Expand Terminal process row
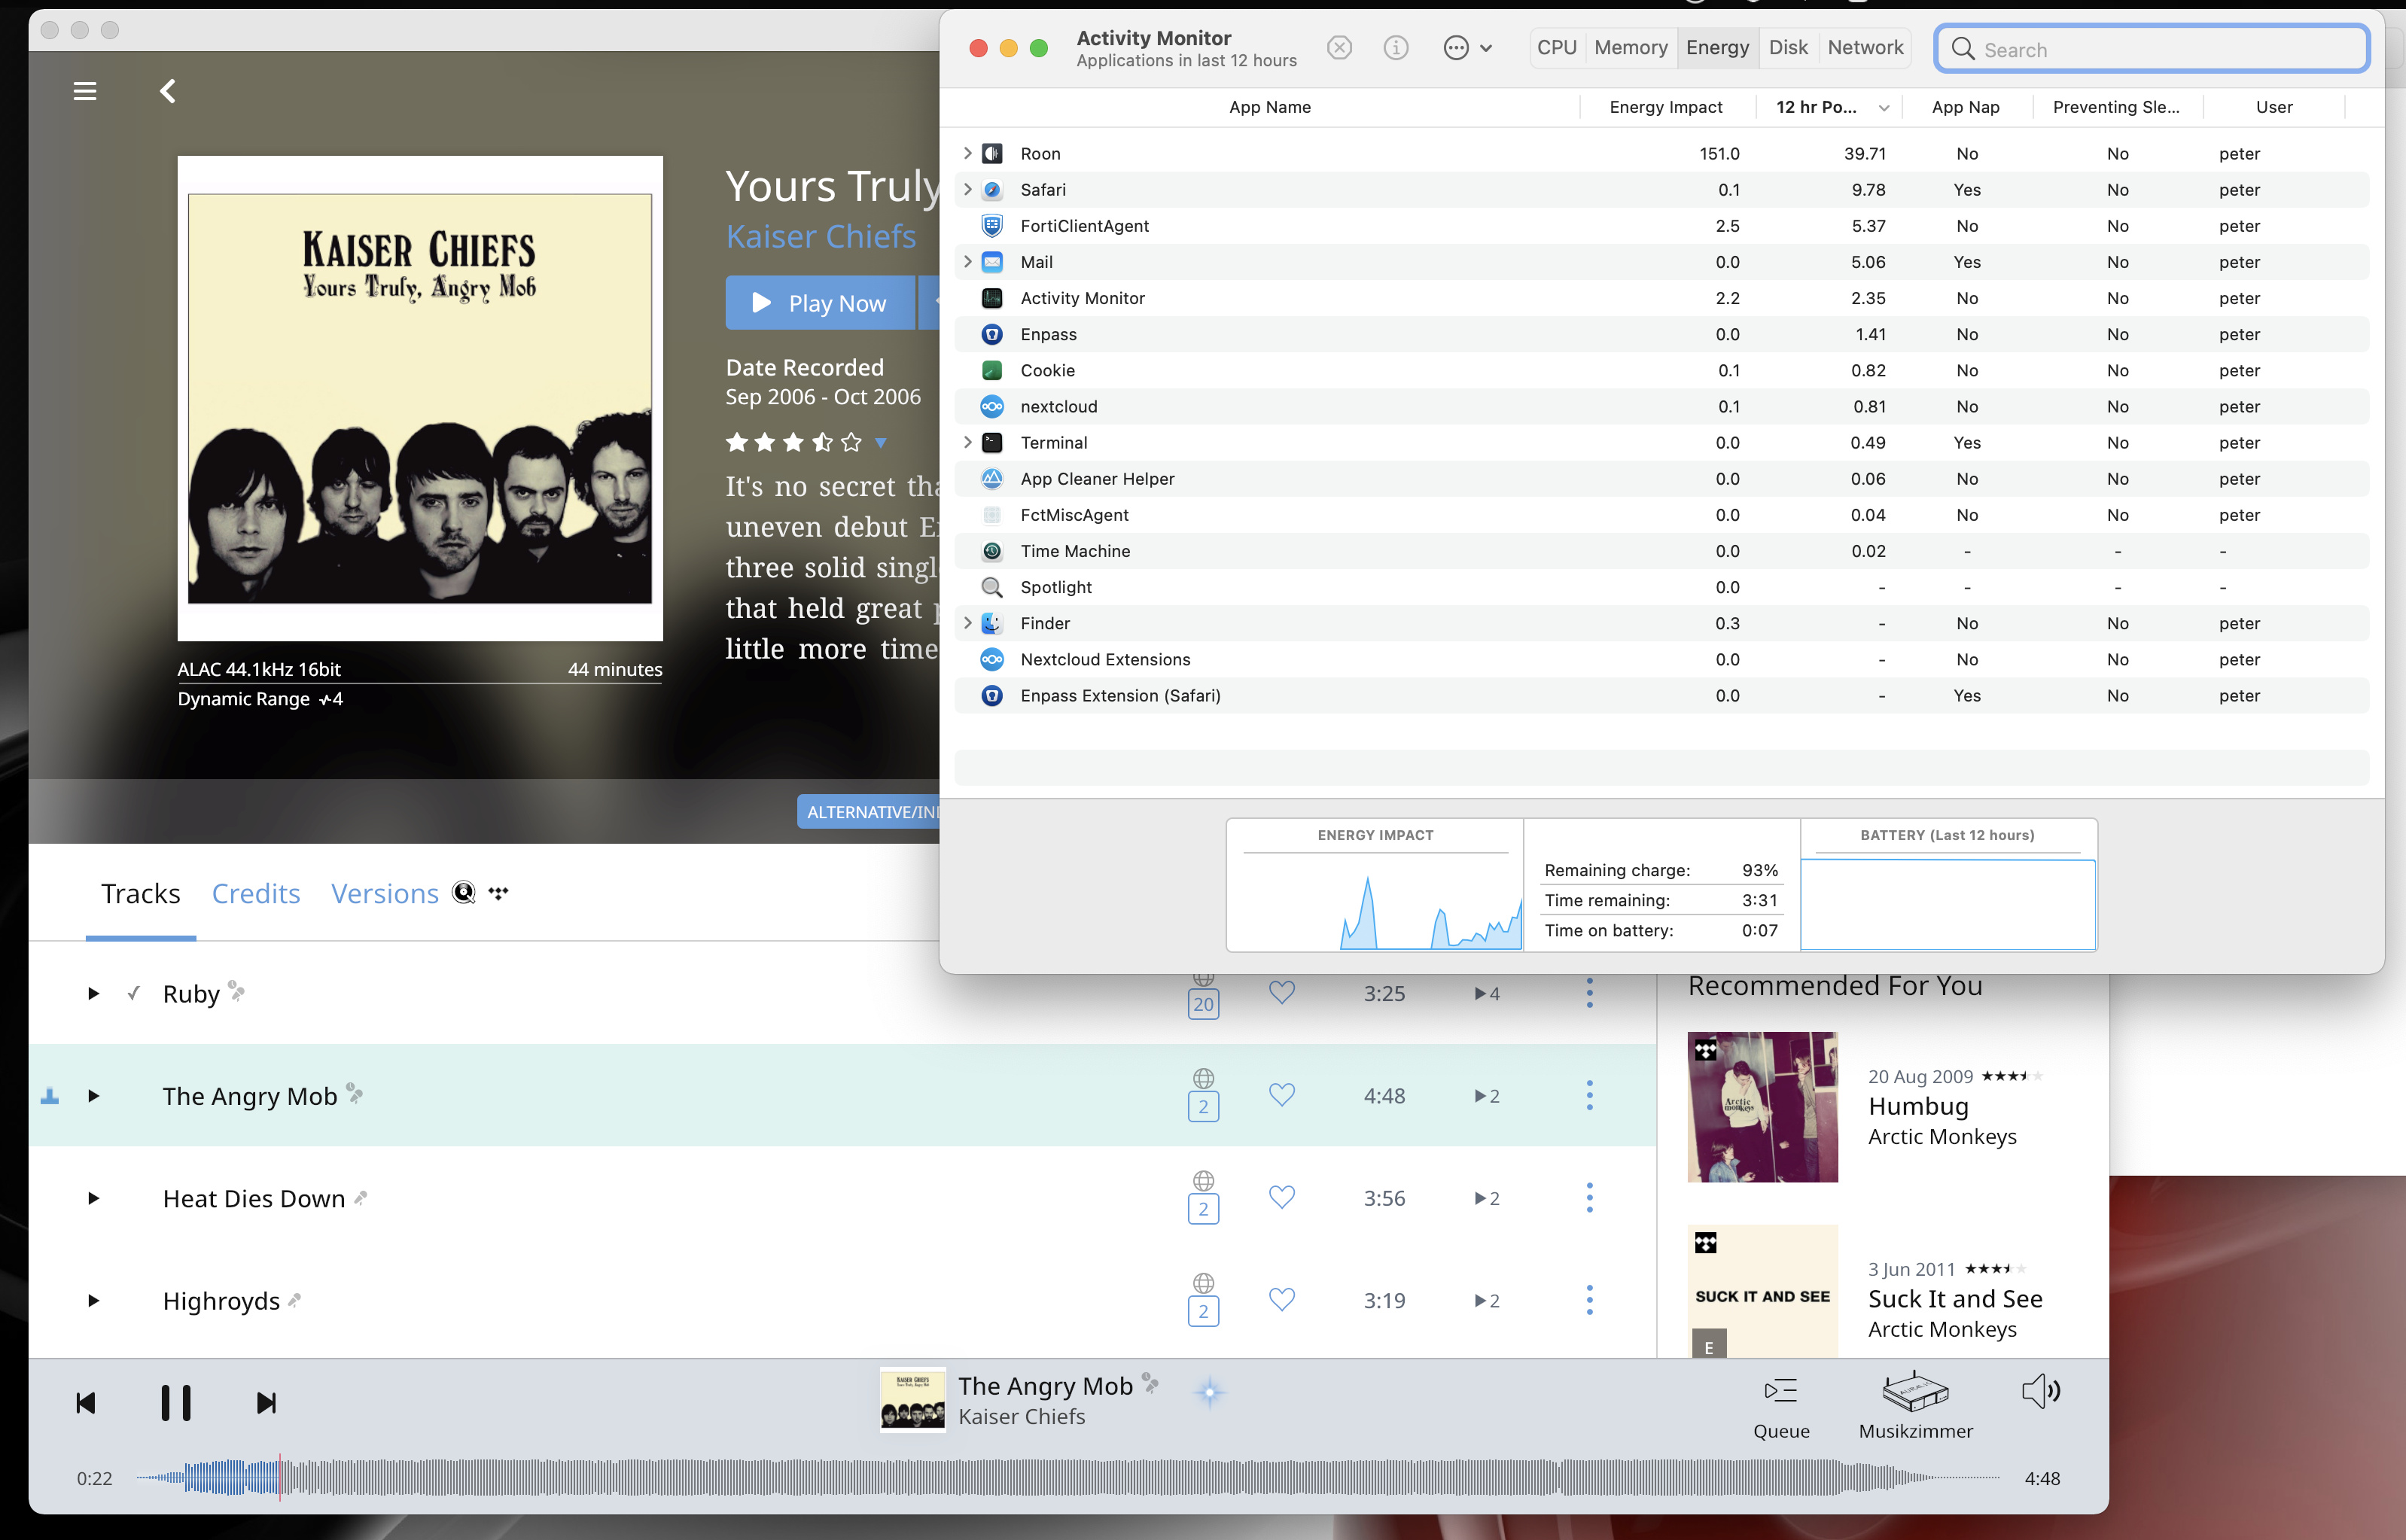The height and width of the screenshot is (1540, 2406). click(967, 442)
